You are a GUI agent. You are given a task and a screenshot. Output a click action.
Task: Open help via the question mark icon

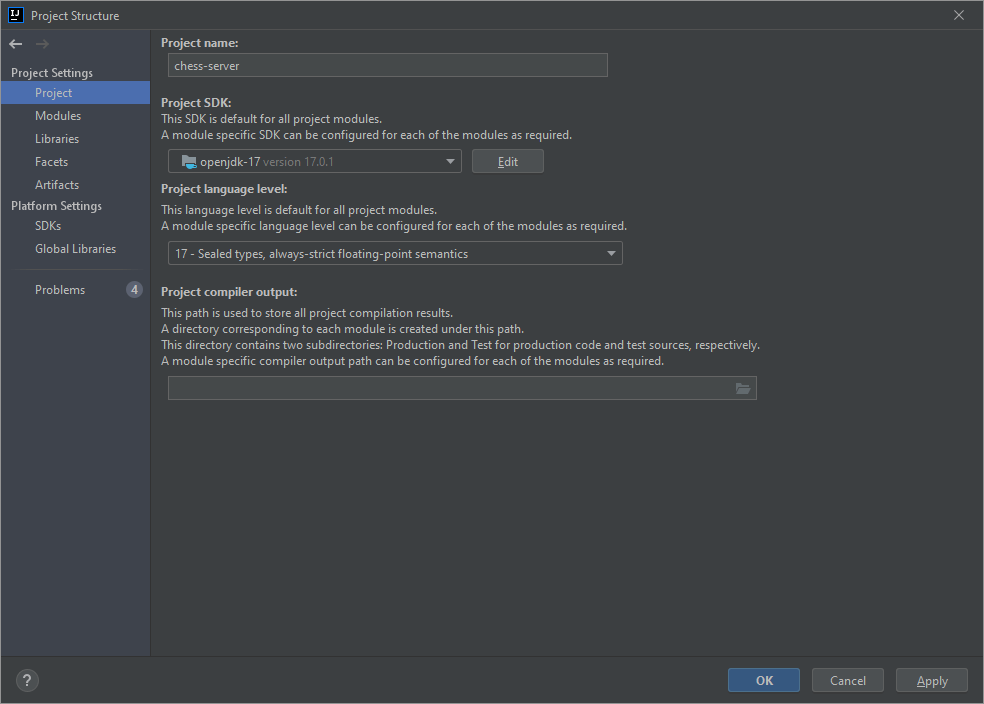[x=26, y=680]
